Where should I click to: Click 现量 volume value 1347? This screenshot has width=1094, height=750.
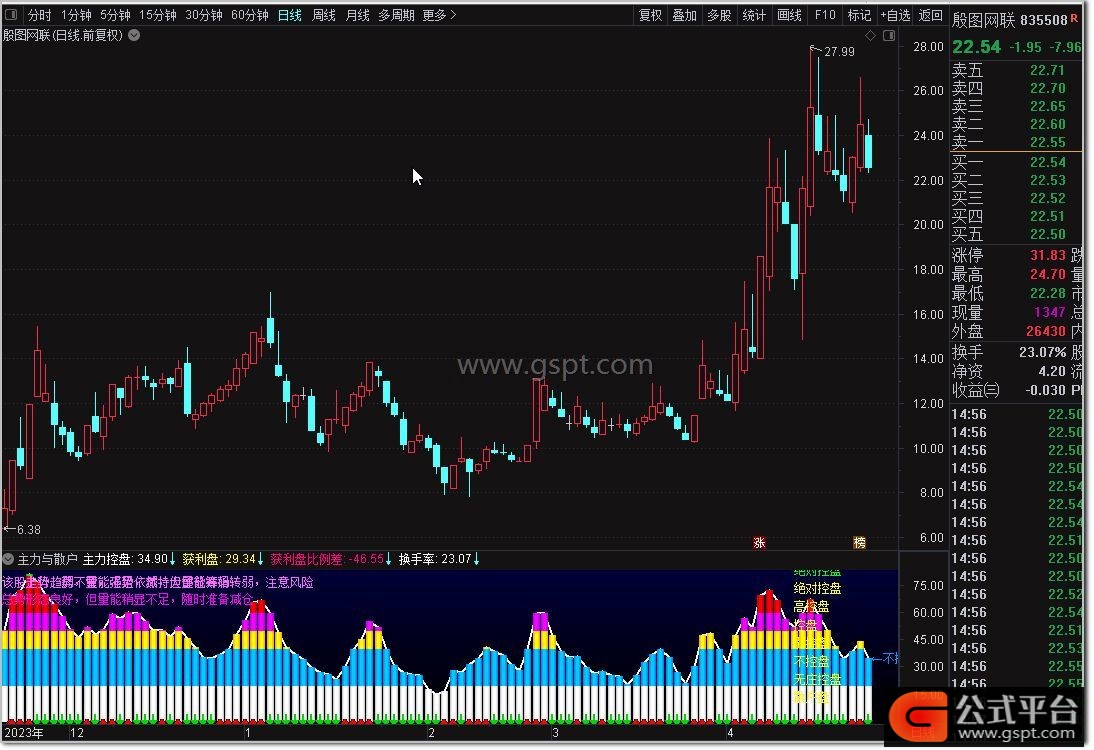[x=1049, y=312]
